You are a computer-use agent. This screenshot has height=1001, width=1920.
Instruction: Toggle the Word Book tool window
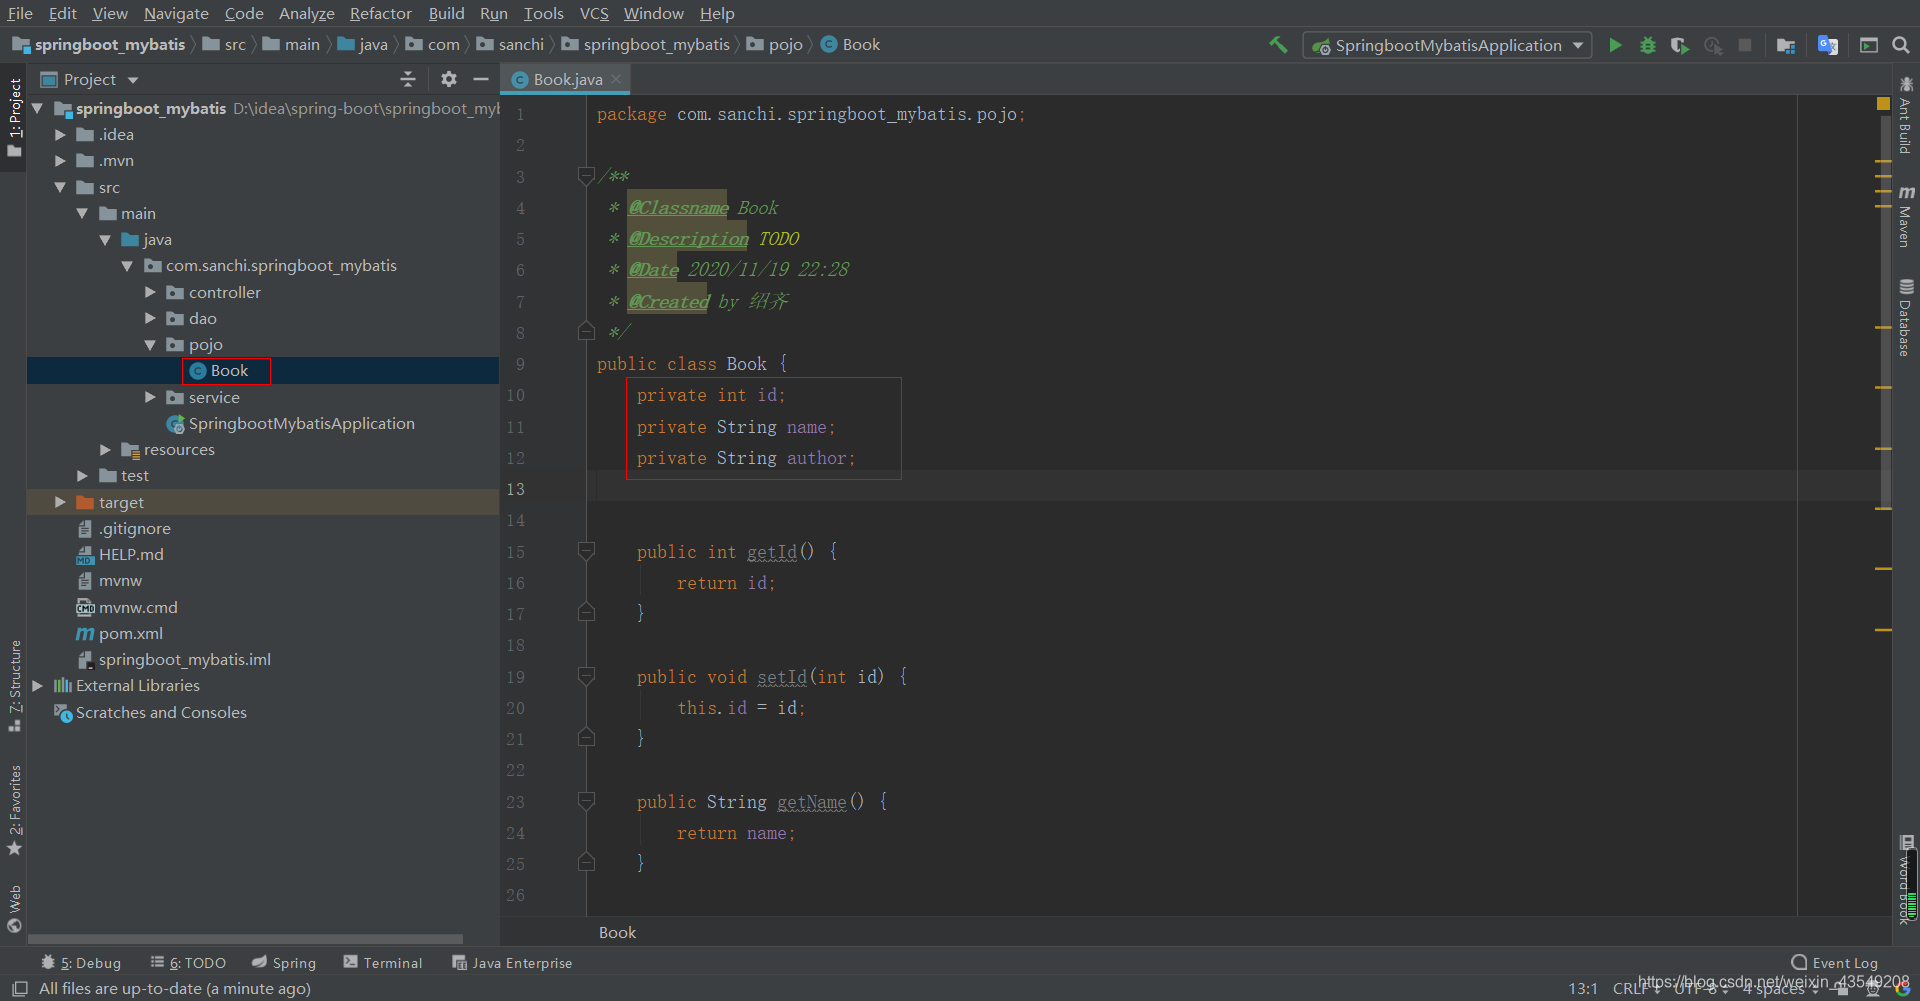(1906, 880)
